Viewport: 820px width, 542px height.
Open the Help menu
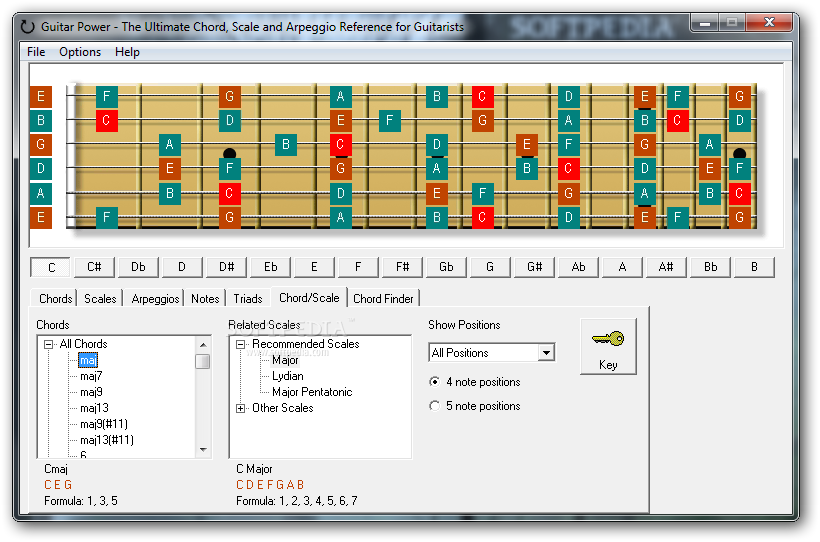127,52
